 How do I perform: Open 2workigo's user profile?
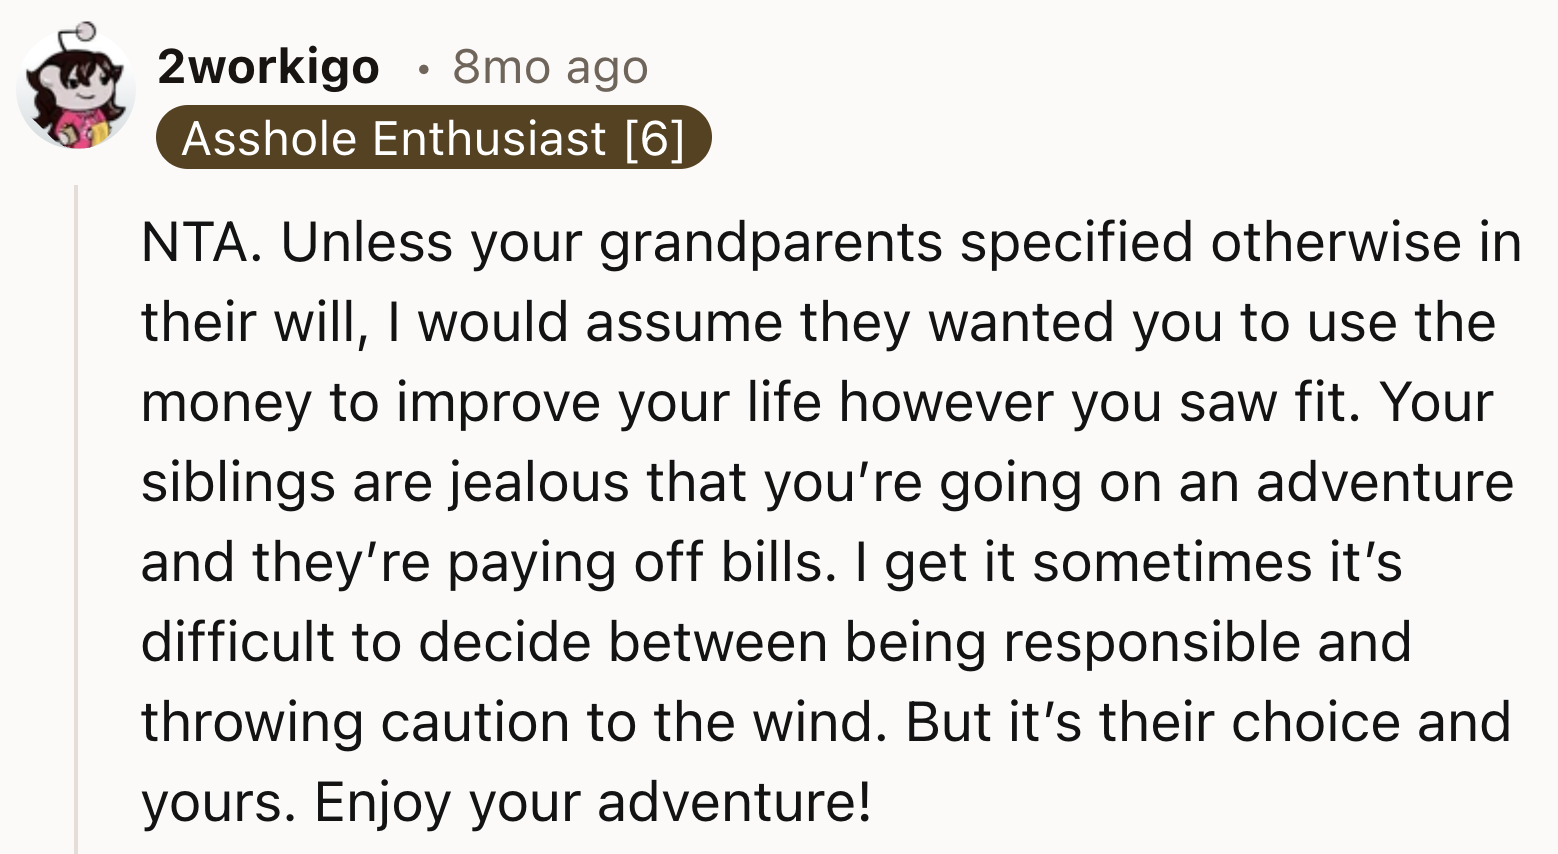coord(268,67)
